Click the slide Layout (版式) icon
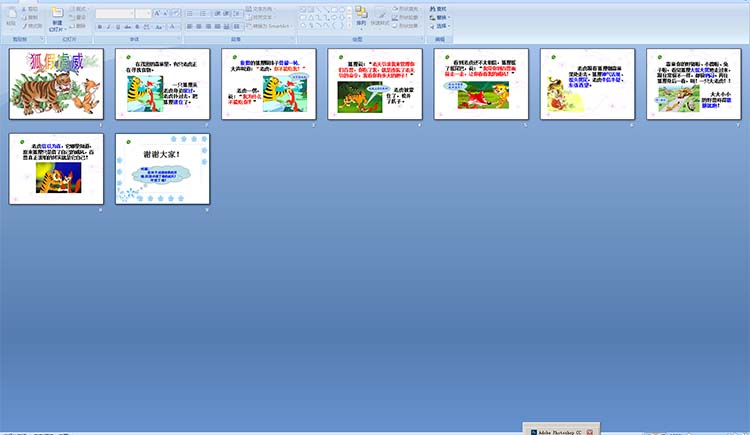The width and height of the screenshot is (750, 435). tap(72, 9)
